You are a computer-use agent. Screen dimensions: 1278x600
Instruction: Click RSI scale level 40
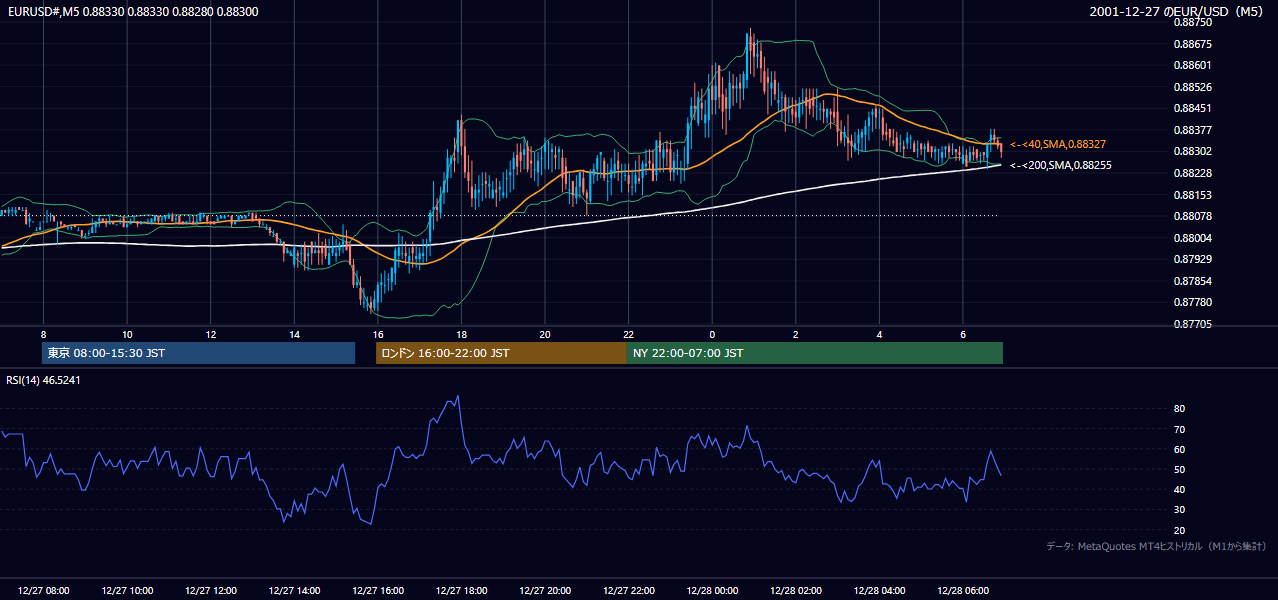1180,489
